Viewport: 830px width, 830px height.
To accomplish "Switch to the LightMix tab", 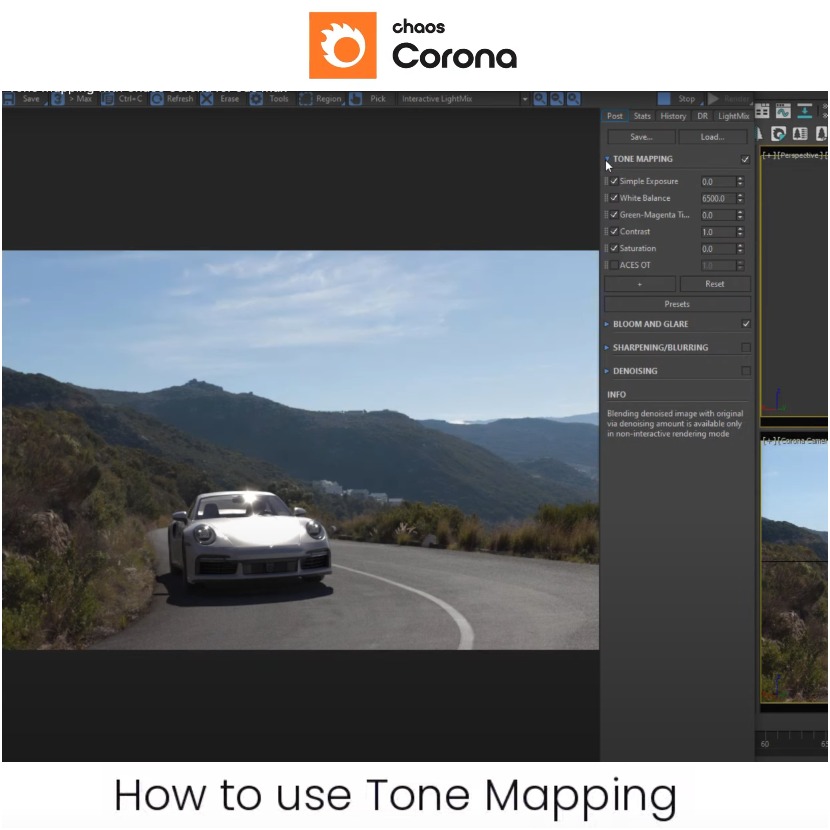I will tap(733, 116).
